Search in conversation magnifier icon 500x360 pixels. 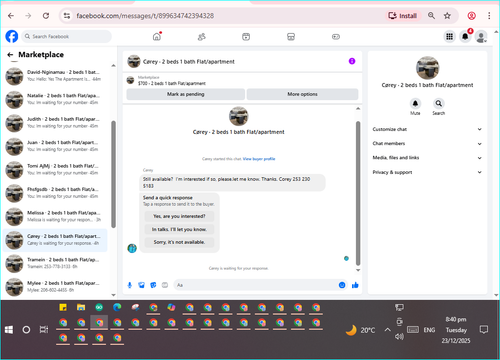[x=439, y=104]
